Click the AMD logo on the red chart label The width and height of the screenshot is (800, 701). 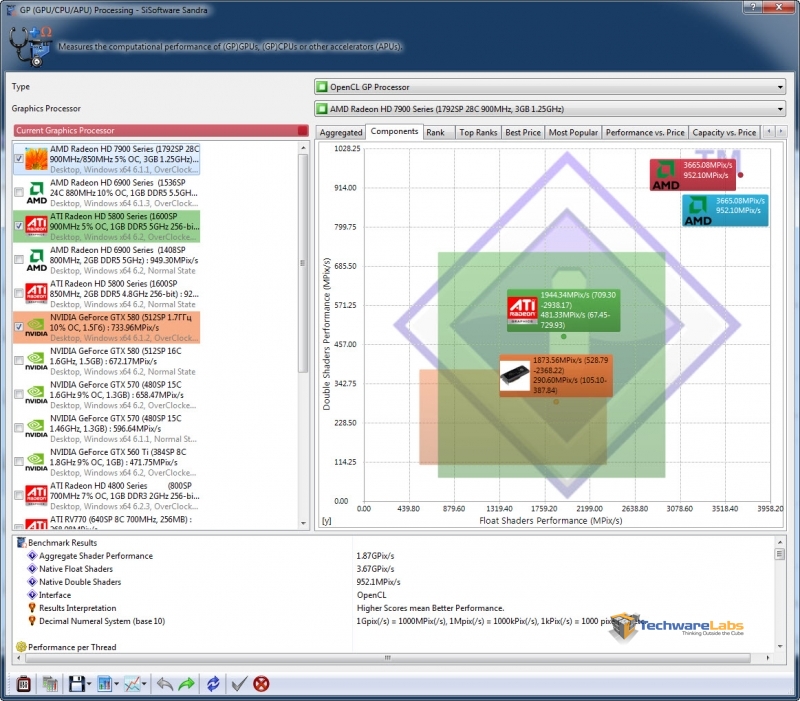click(x=666, y=176)
